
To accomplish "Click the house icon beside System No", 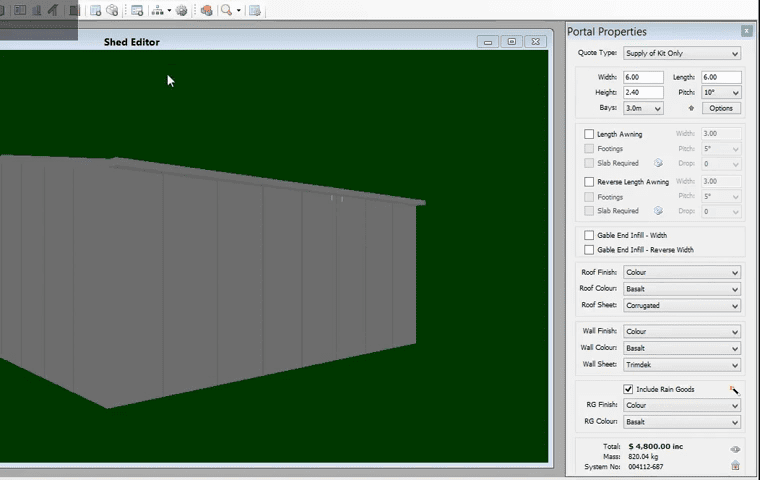I will pos(735,465).
